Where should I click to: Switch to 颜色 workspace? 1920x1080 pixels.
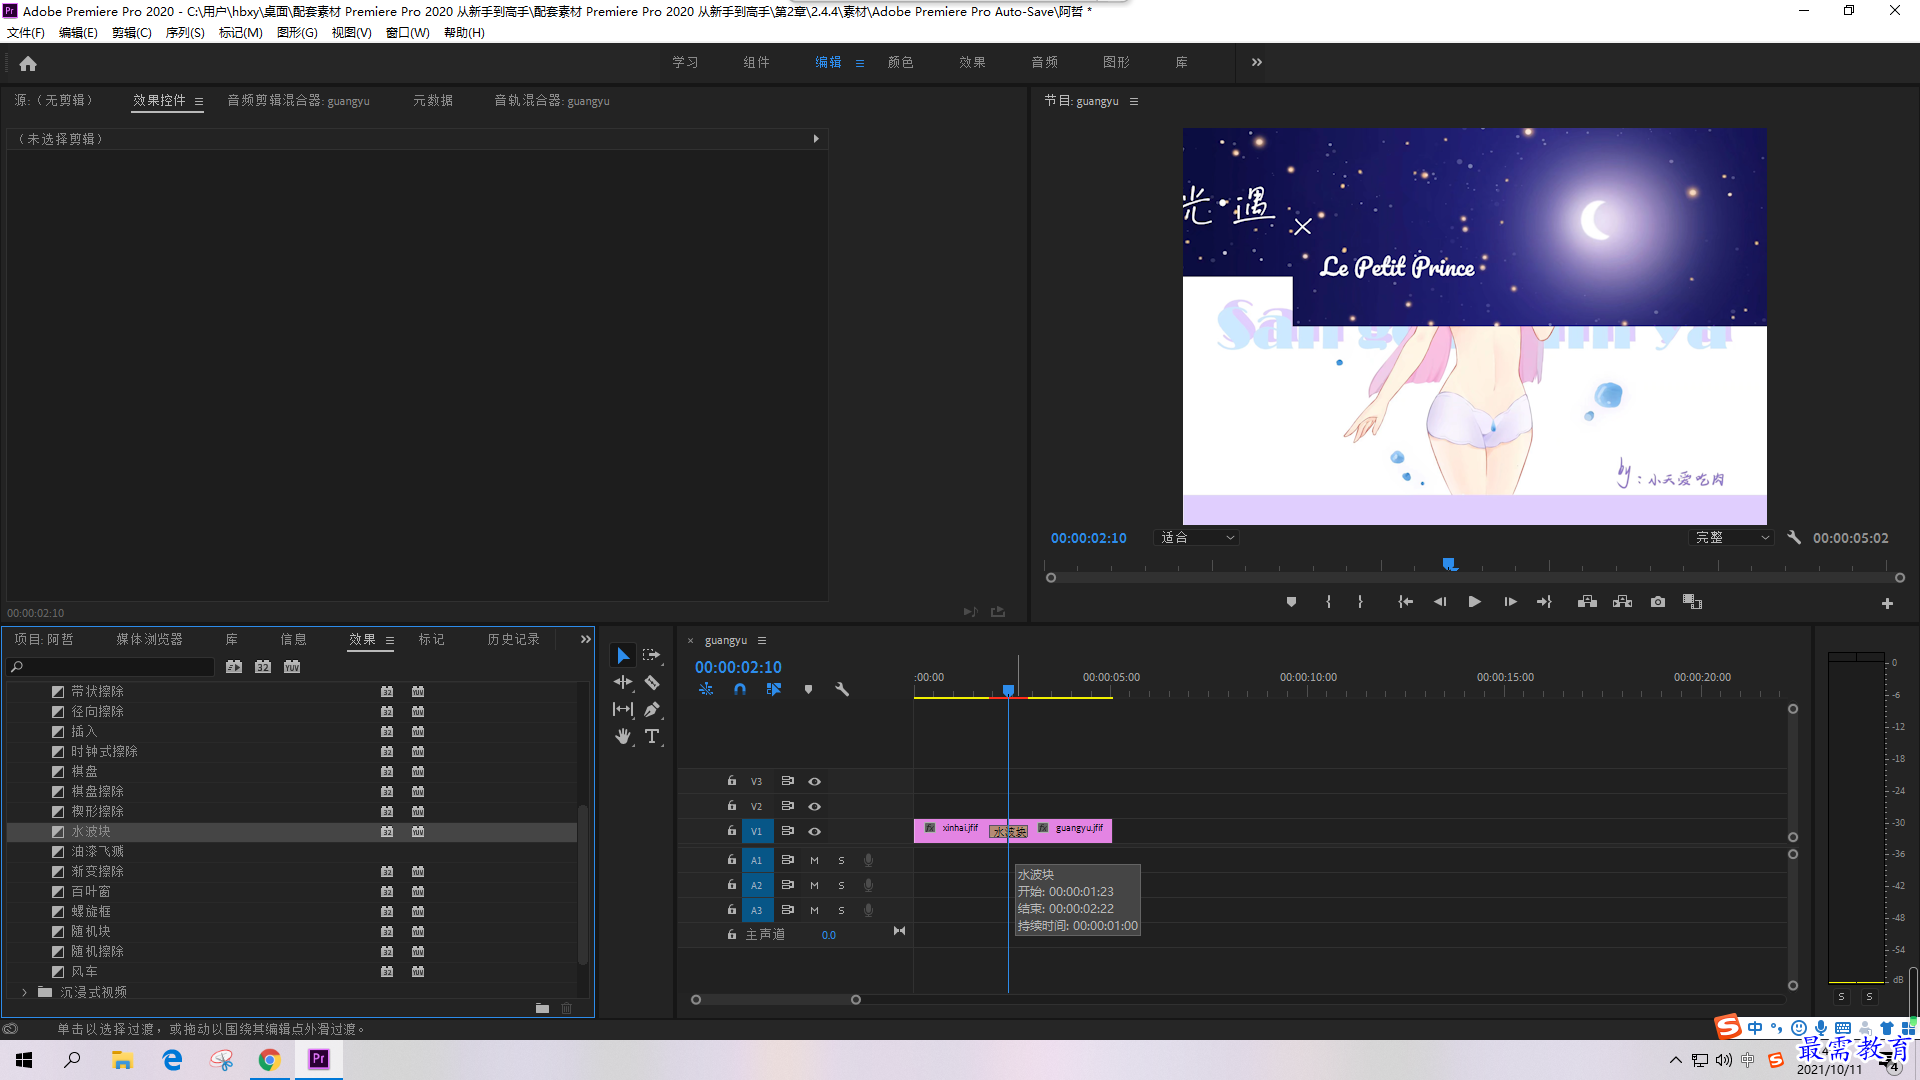[901, 62]
